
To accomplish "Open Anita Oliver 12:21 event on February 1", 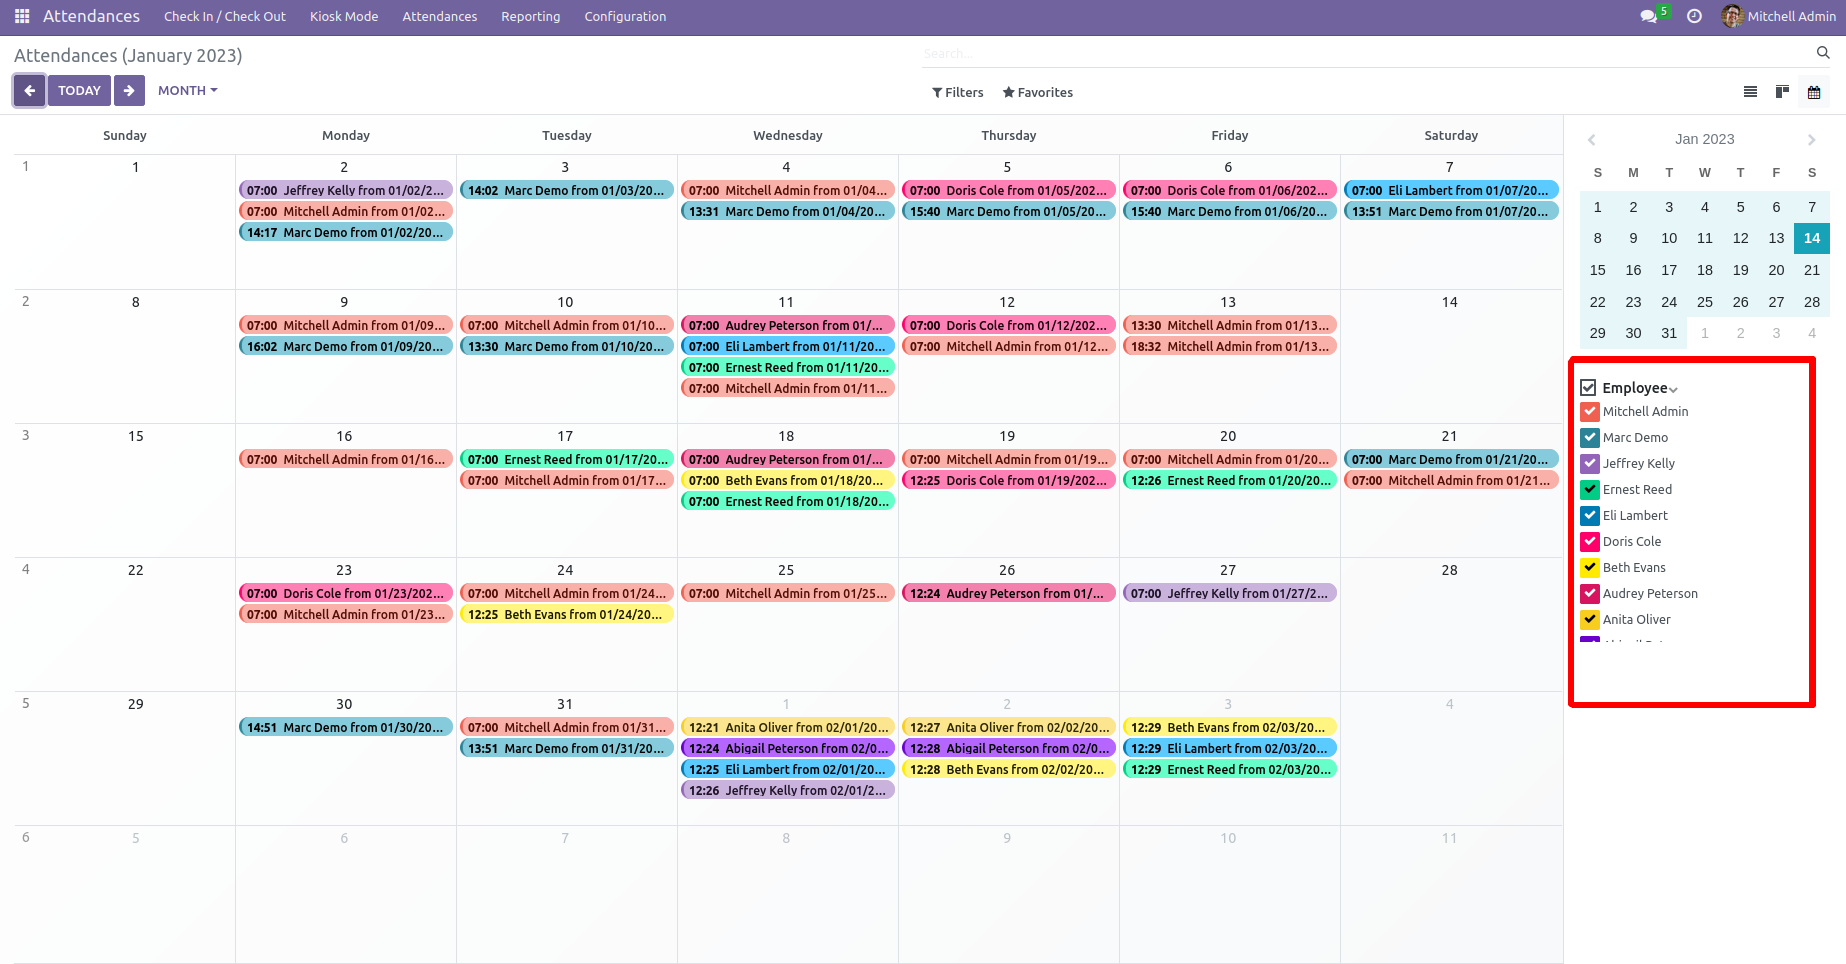I will [x=788, y=727].
